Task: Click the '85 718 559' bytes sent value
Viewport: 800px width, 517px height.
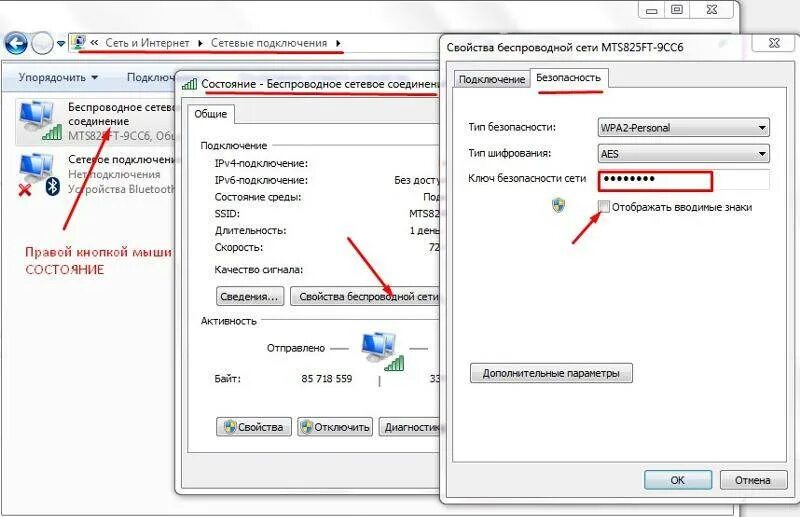Action: [x=327, y=379]
